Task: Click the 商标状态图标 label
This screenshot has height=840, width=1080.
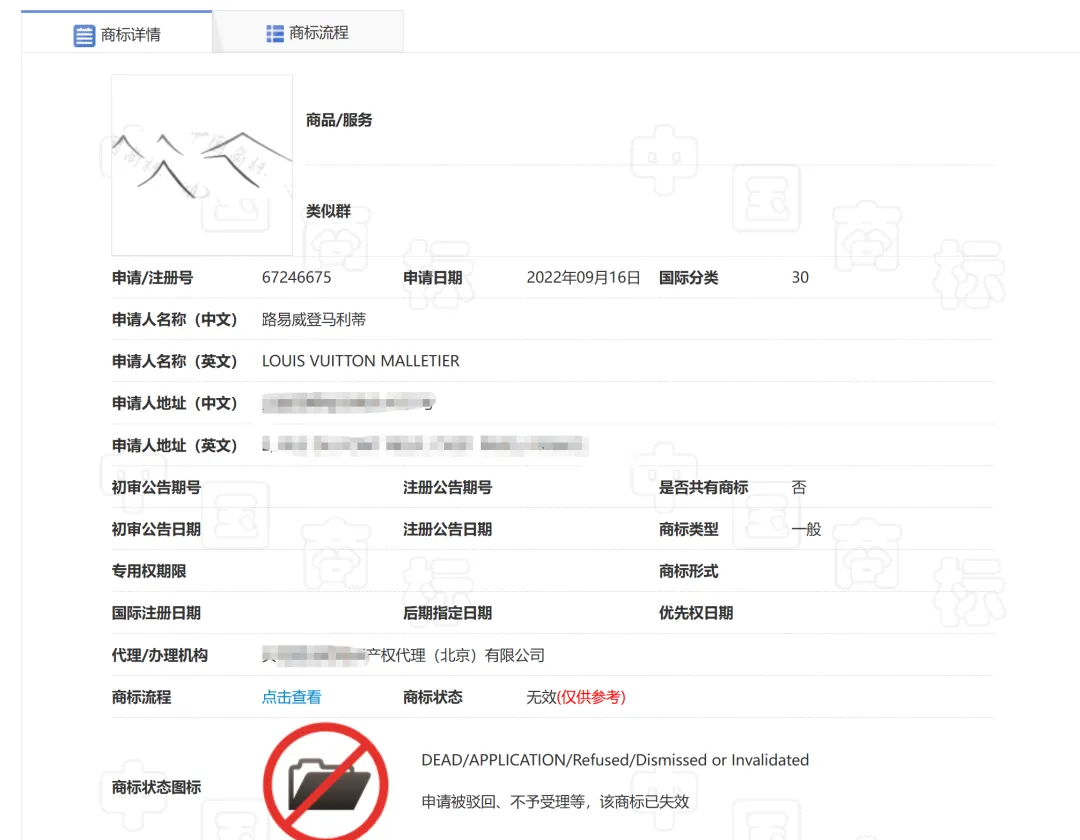Action: pos(156,787)
